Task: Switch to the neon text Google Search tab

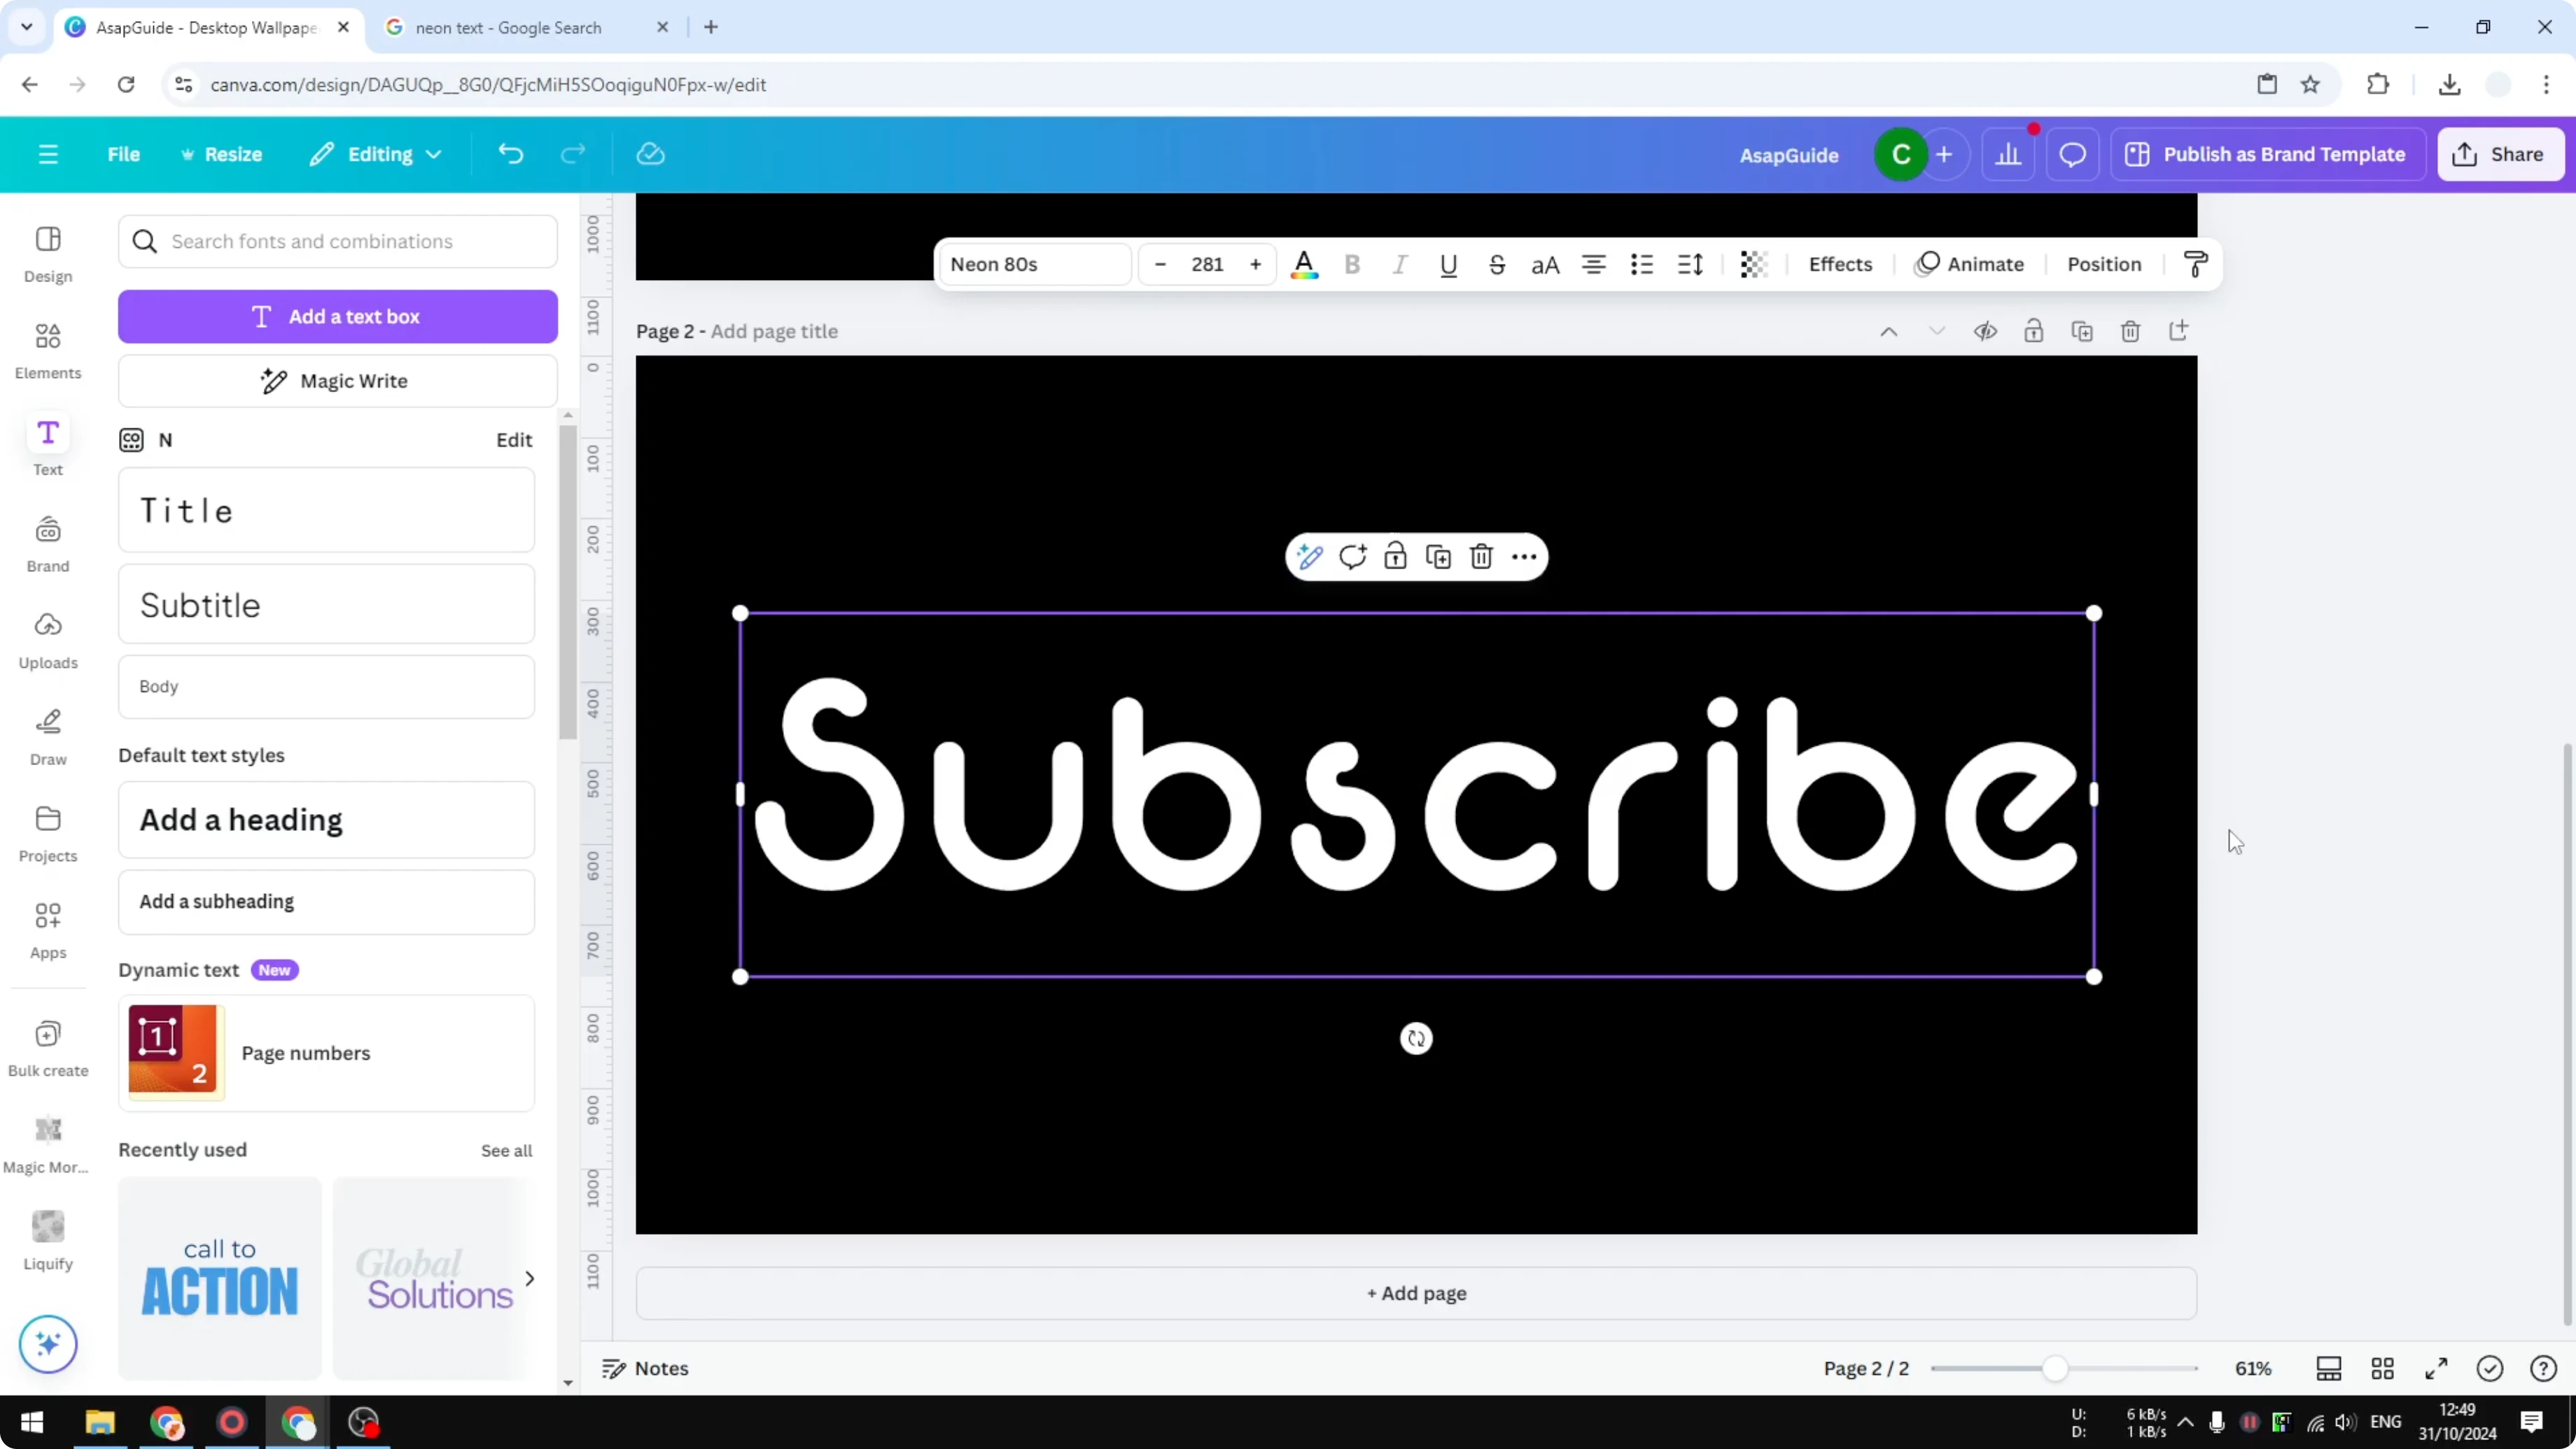Action: [x=510, y=27]
